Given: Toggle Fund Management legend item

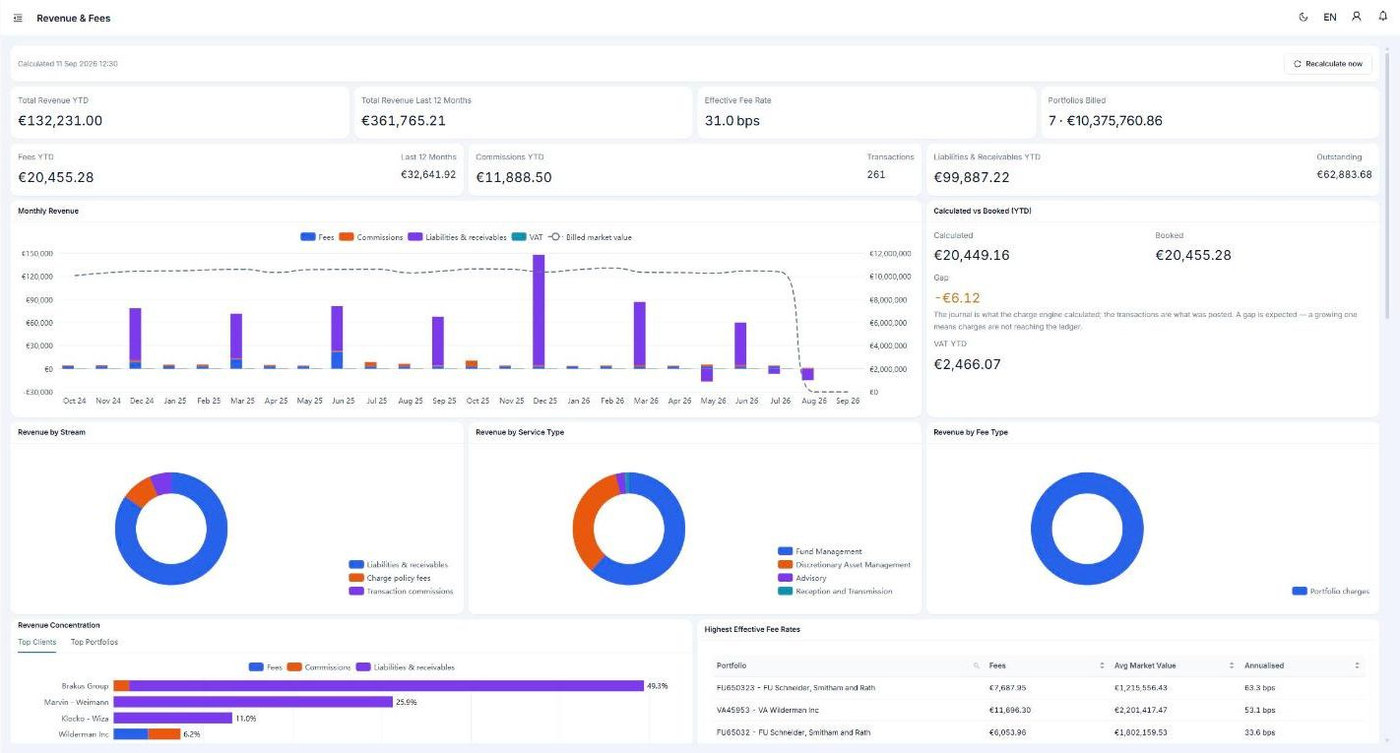Looking at the screenshot, I should [819, 551].
